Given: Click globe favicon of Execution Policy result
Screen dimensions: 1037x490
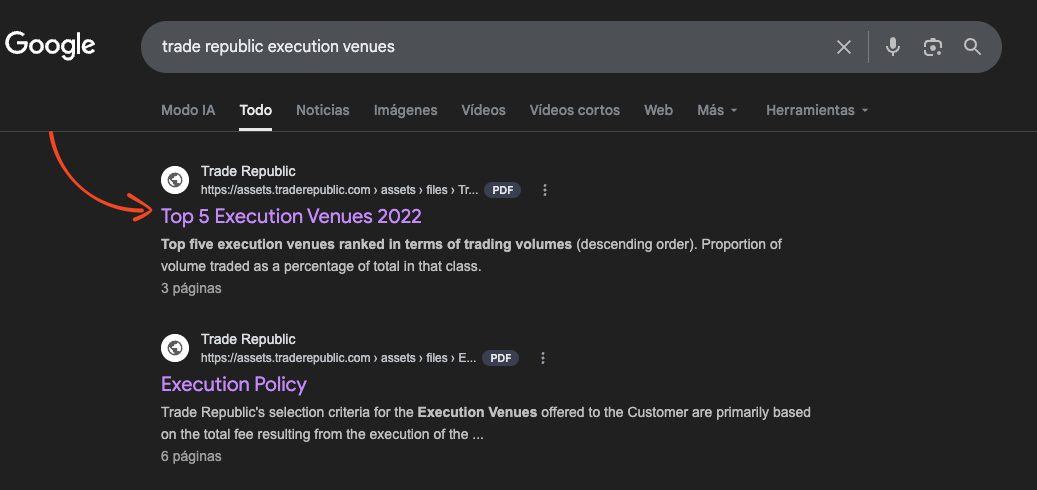Looking at the screenshot, I should coord(175,348).
